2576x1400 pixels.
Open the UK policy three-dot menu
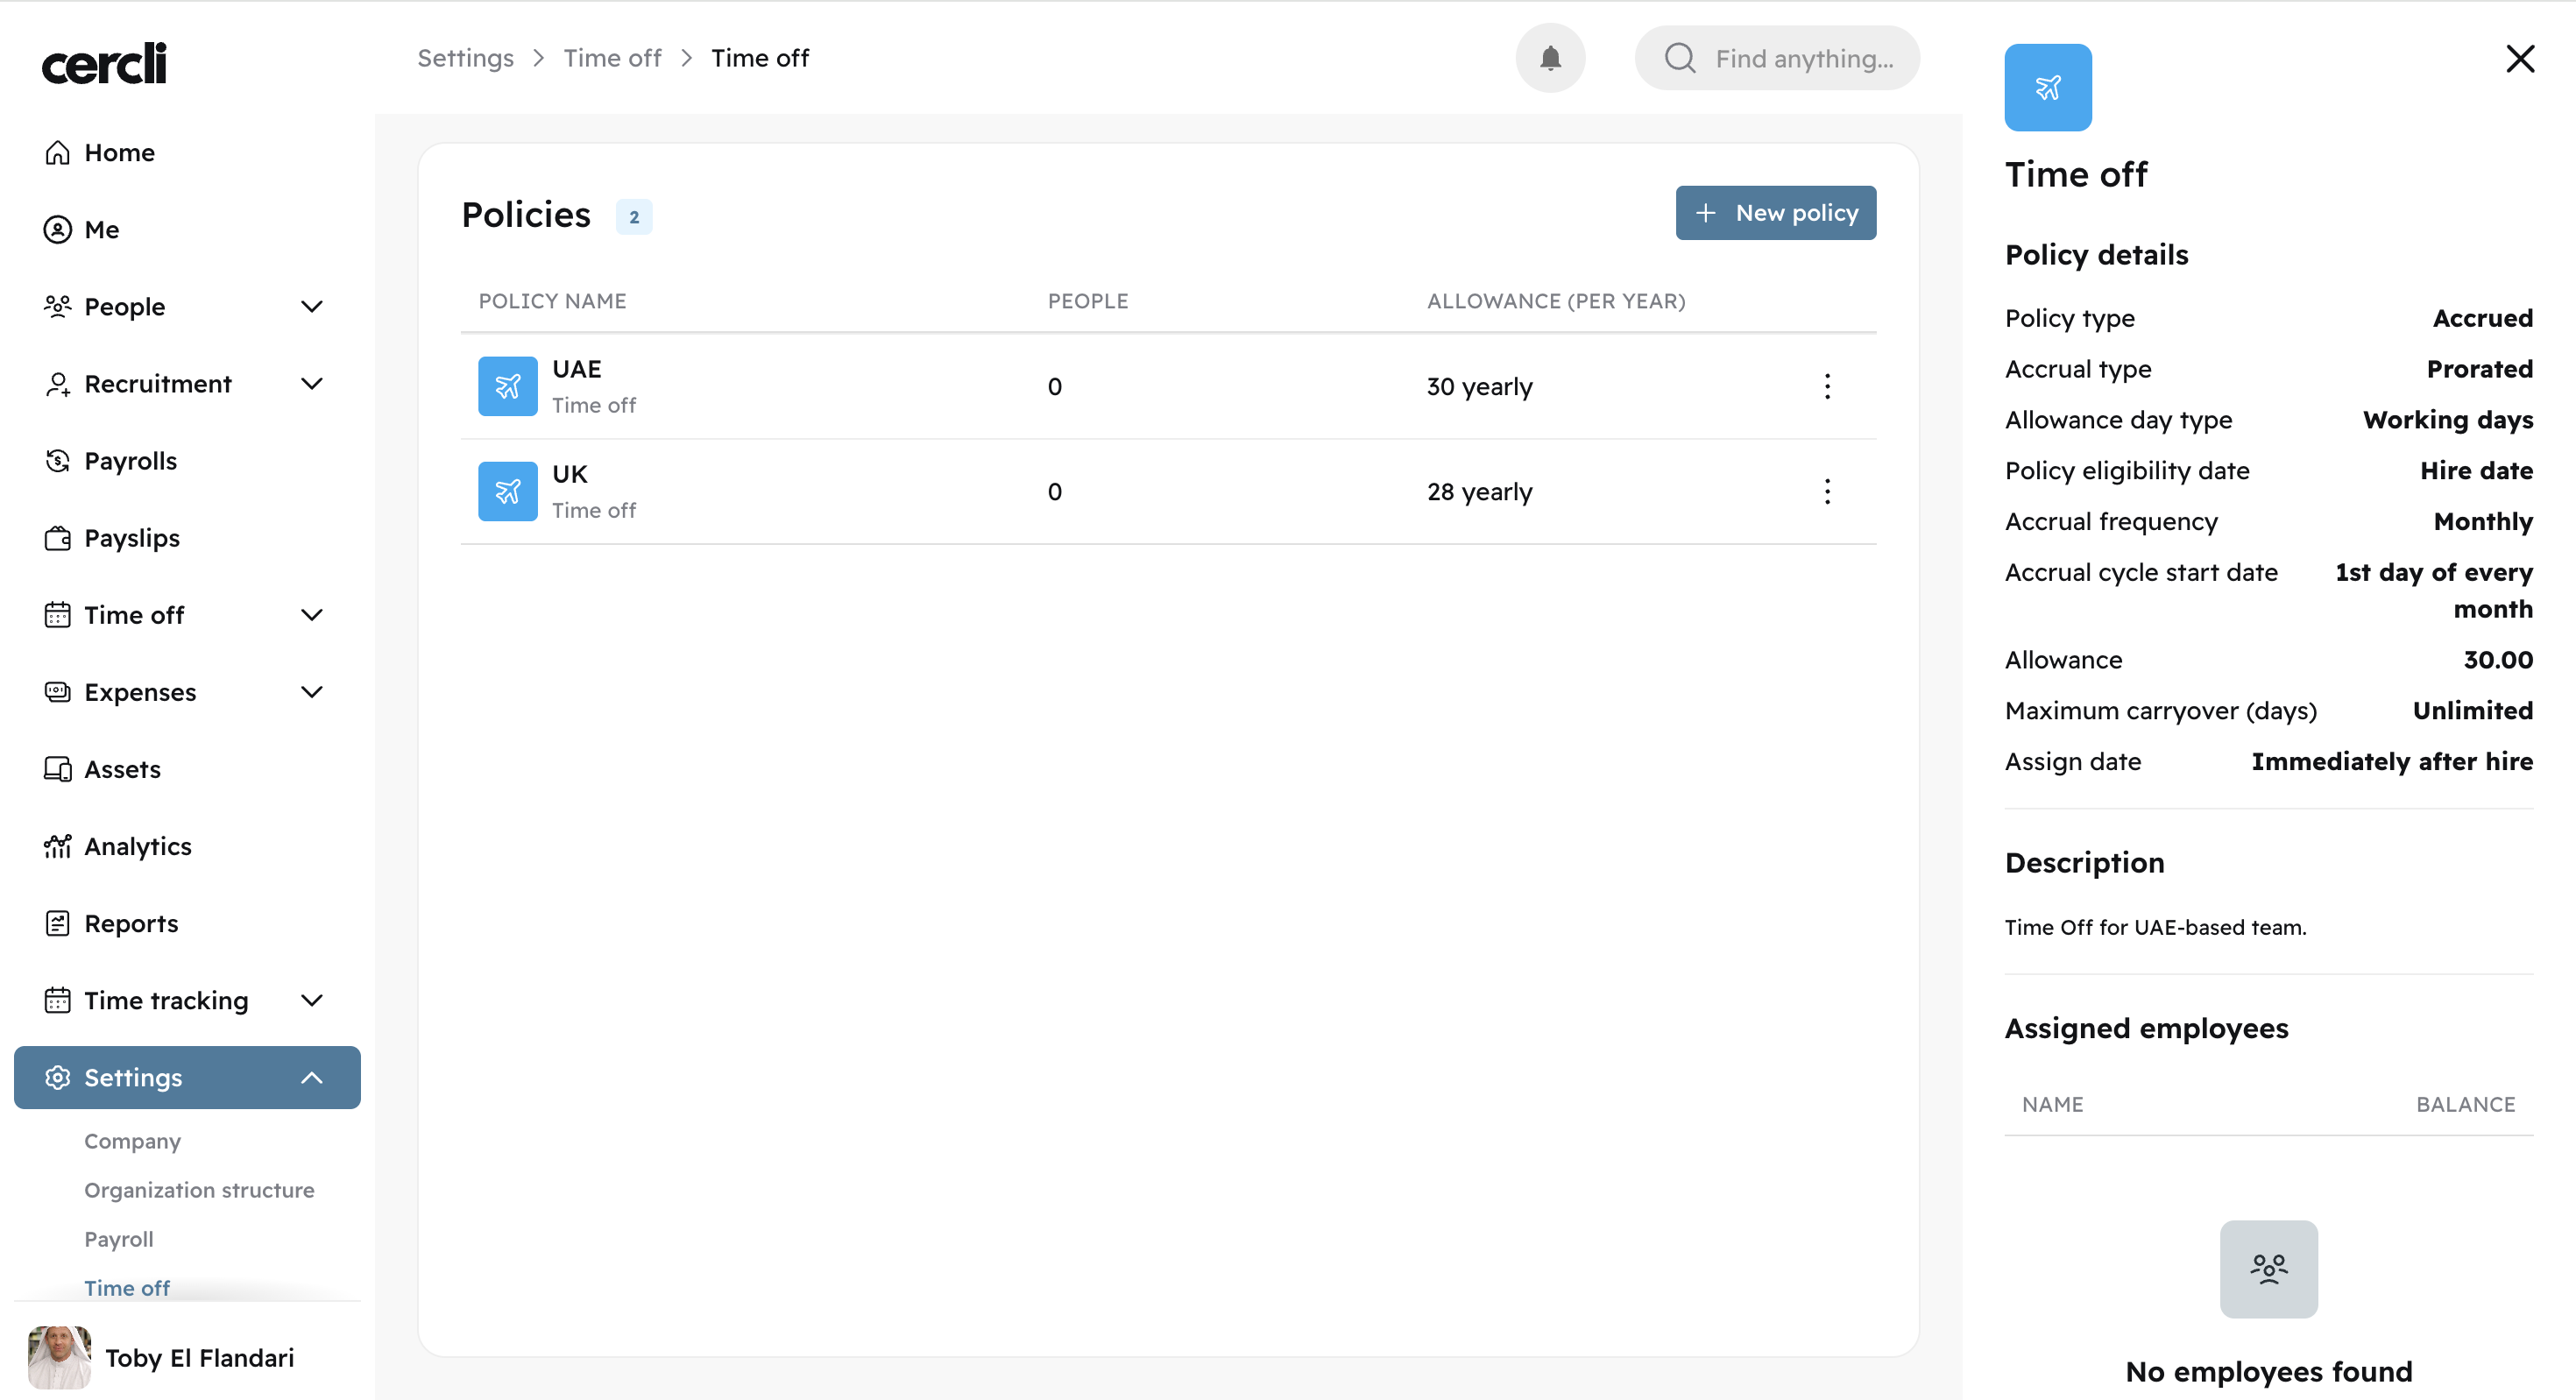point(1826,491)
